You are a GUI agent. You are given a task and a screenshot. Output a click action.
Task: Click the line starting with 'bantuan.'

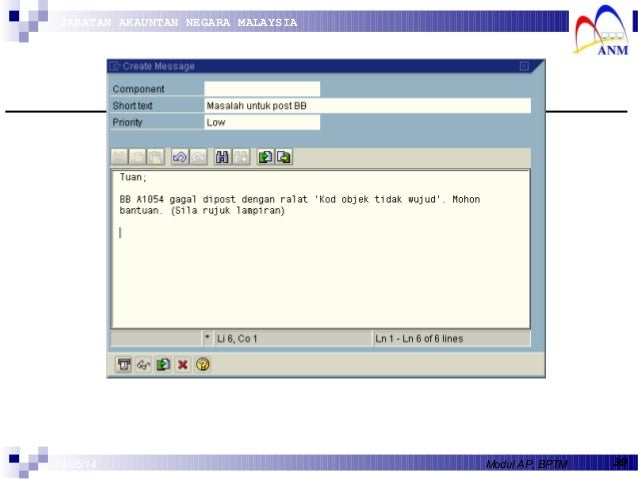pyautogui.click(x=202, y=211)
